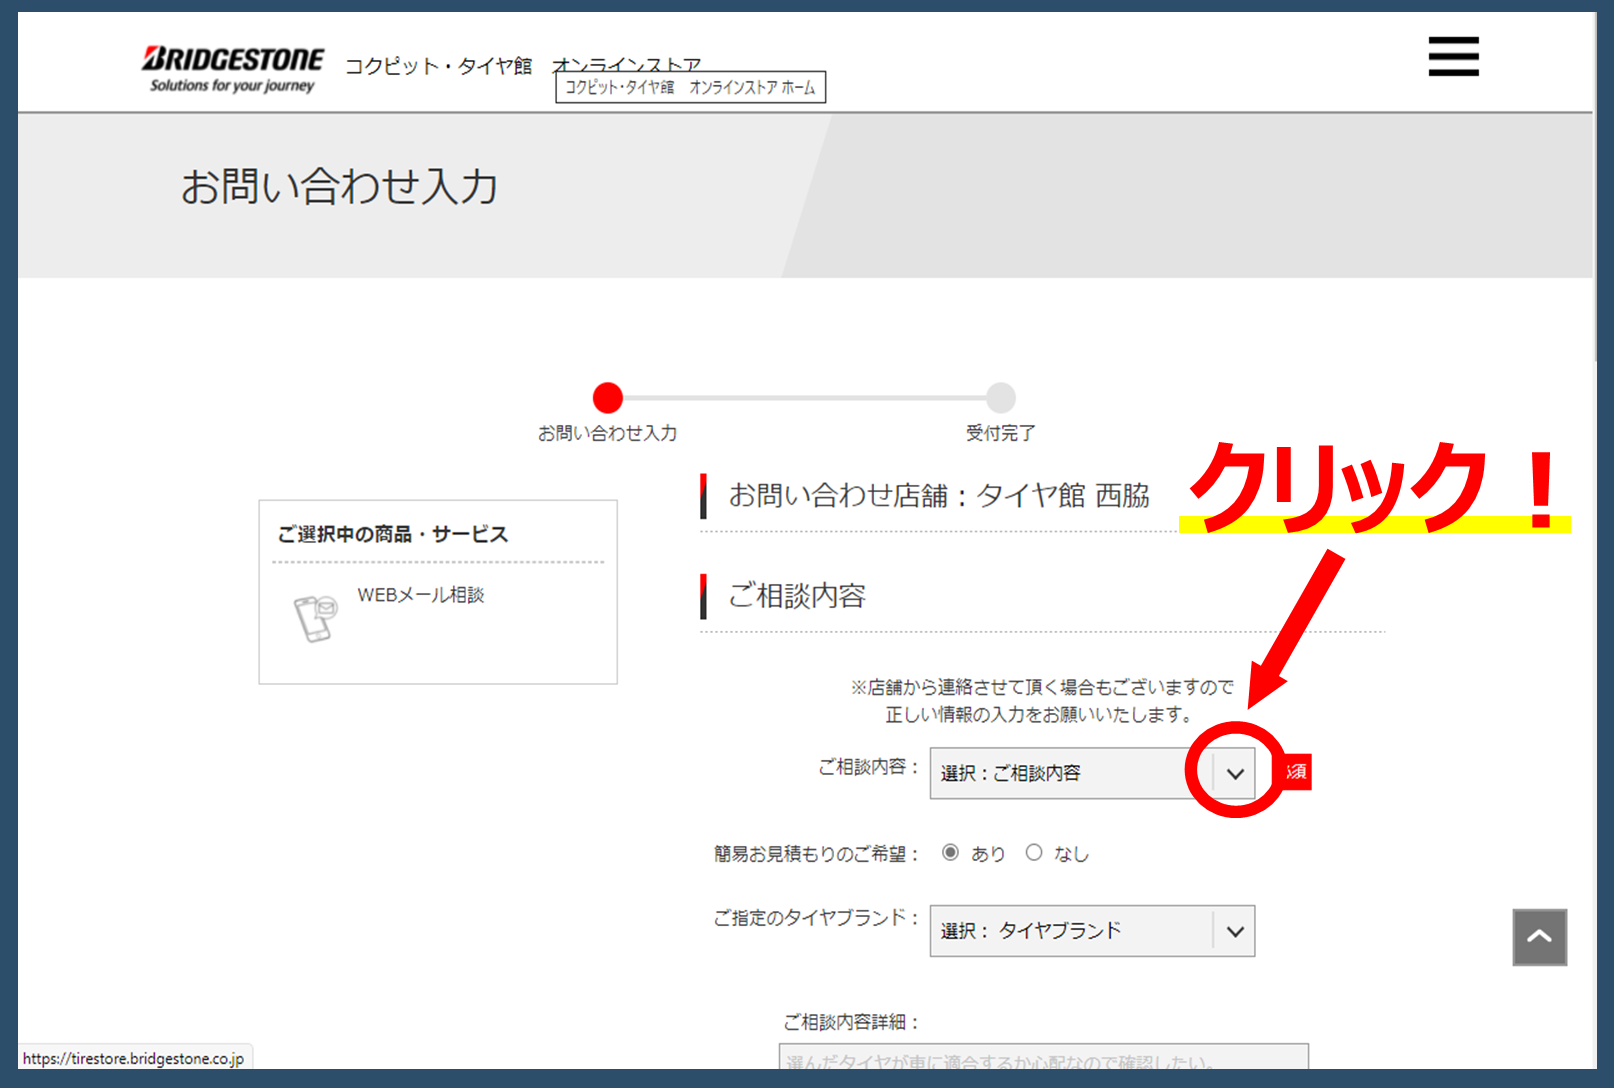Screen dimensions: 1615x1089
Task: Click the red 必須 required badge
Action: (1297, 772)
